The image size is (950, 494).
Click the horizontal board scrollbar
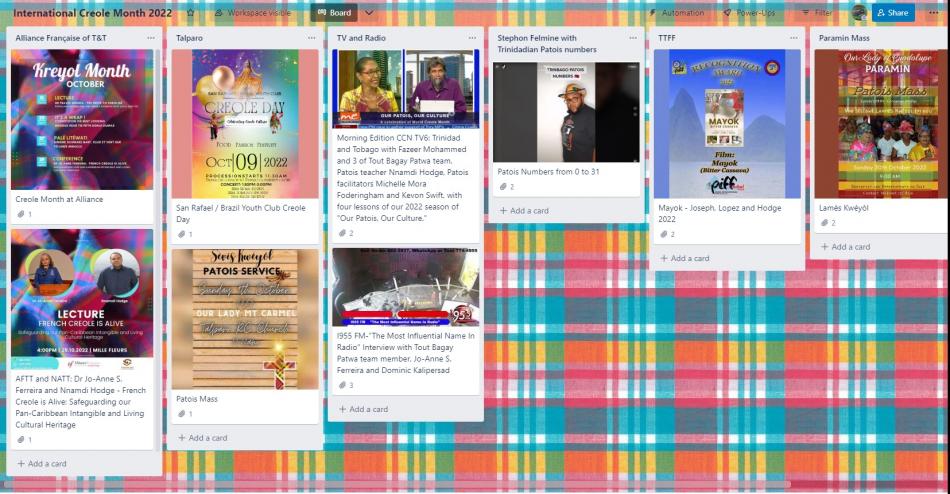[x=397, y=484]
